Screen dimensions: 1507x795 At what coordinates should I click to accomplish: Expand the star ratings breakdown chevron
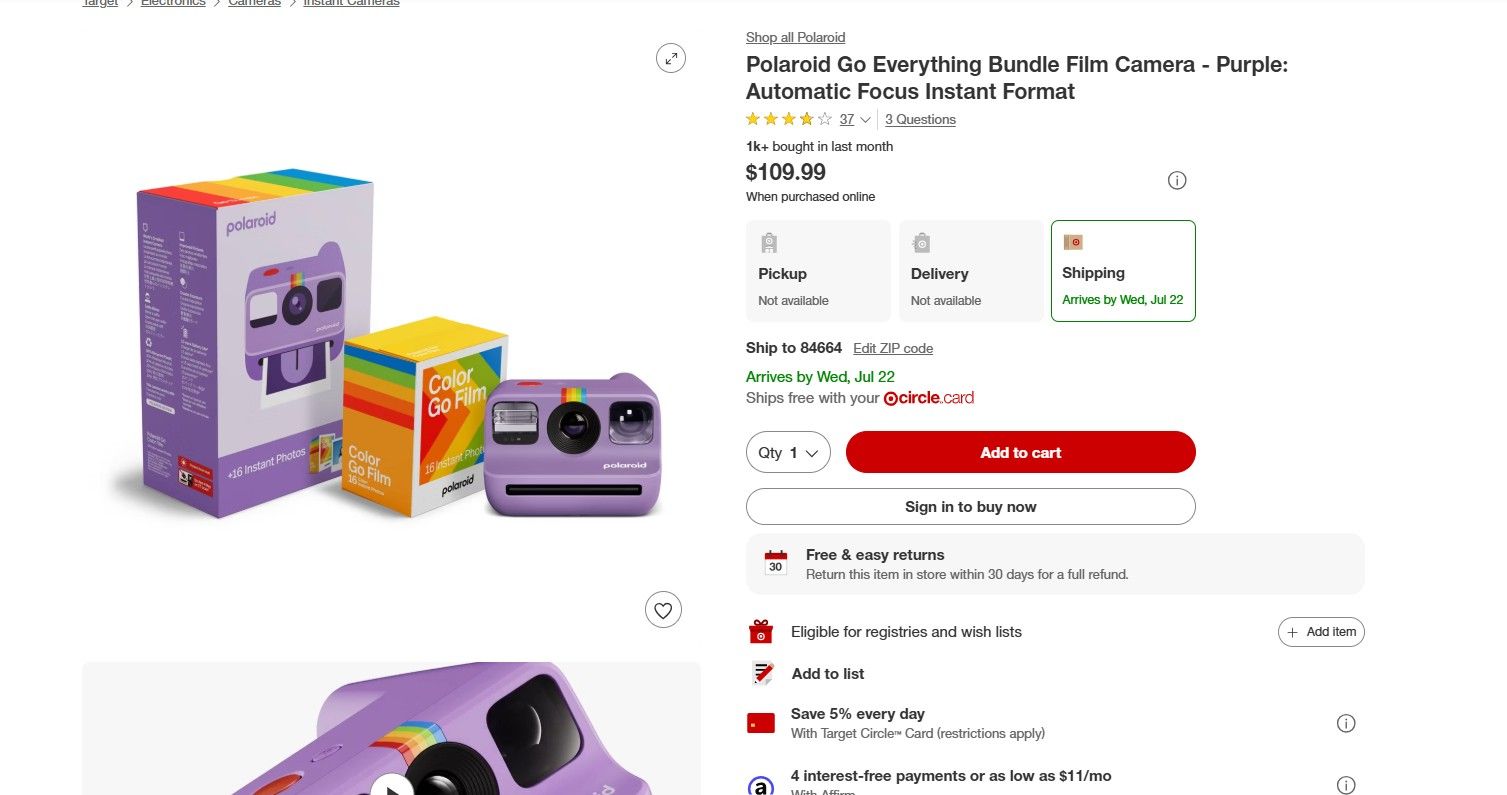pos(865,120)
